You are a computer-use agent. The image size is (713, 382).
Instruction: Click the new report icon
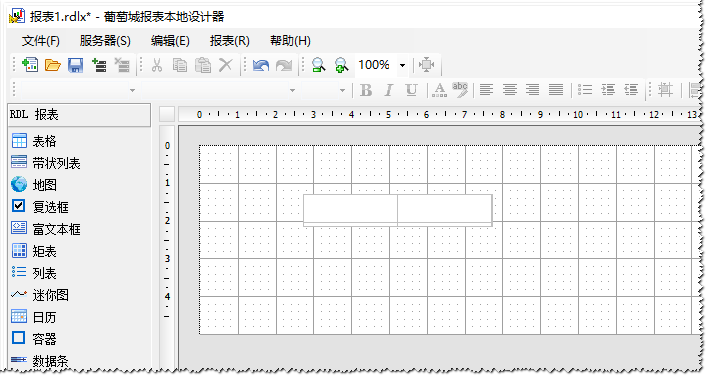pyautogui.click(x=30, y=65)
